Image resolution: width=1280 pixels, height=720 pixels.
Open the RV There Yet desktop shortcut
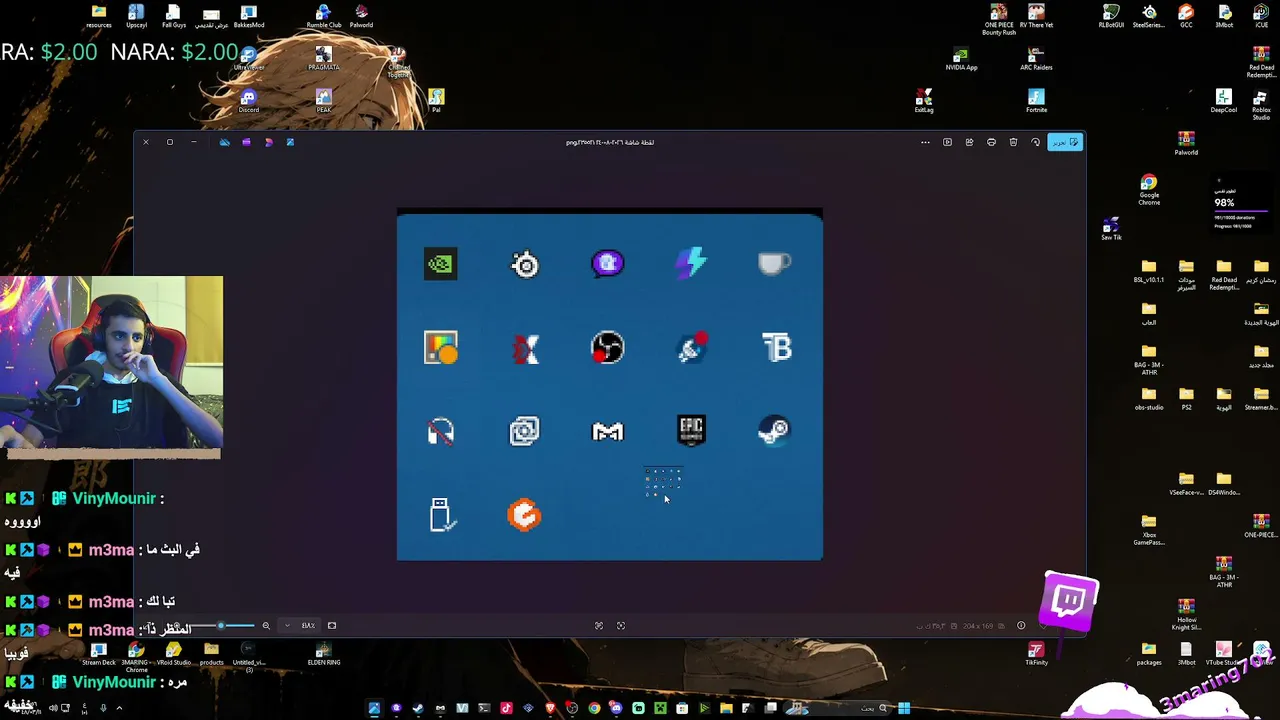tap(1036, 16)
